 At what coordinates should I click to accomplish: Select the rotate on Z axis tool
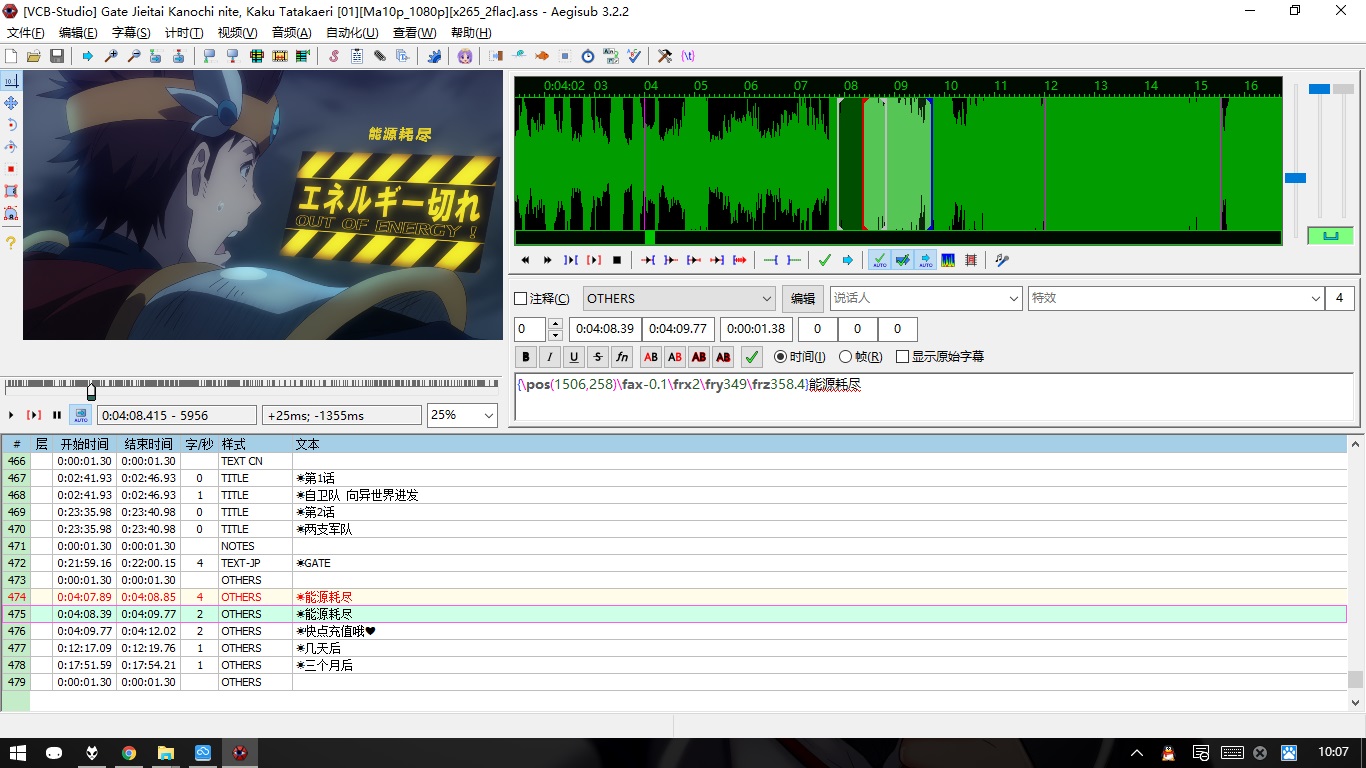[11, 125]
